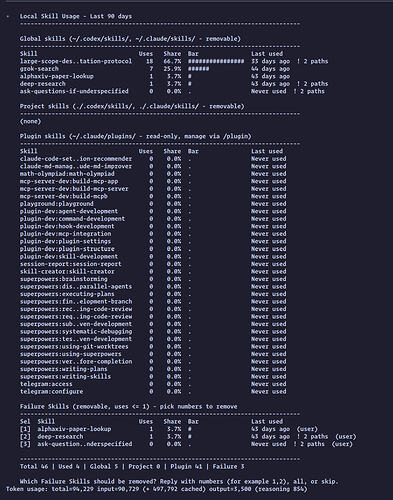Click superpowers:brainstorming row
This screenshot has width=393, height=500.
153,279
